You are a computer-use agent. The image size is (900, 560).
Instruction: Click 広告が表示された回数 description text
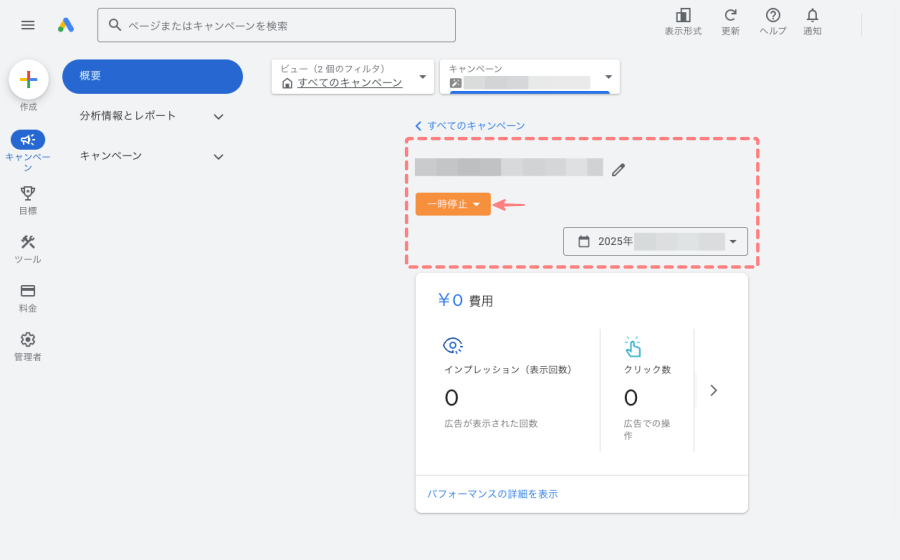coord(491,423)
